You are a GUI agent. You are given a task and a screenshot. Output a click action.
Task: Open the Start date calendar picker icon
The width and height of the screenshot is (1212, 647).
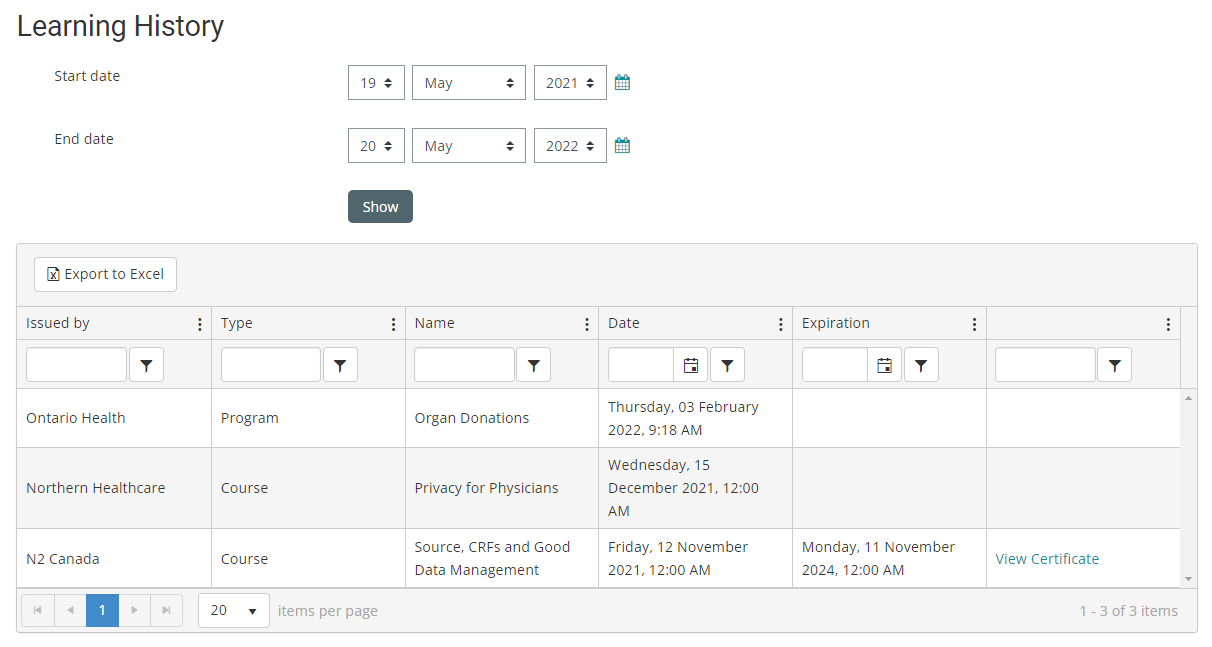tap(622, 83)
